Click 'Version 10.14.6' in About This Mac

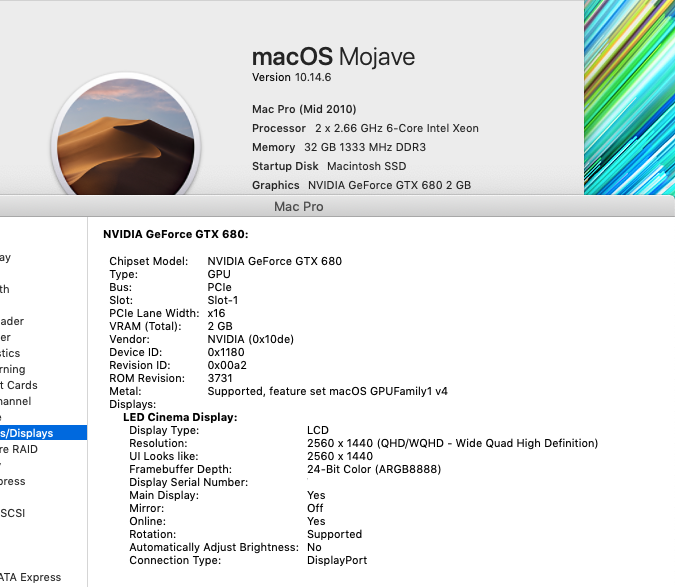click(x=291, y=77)
